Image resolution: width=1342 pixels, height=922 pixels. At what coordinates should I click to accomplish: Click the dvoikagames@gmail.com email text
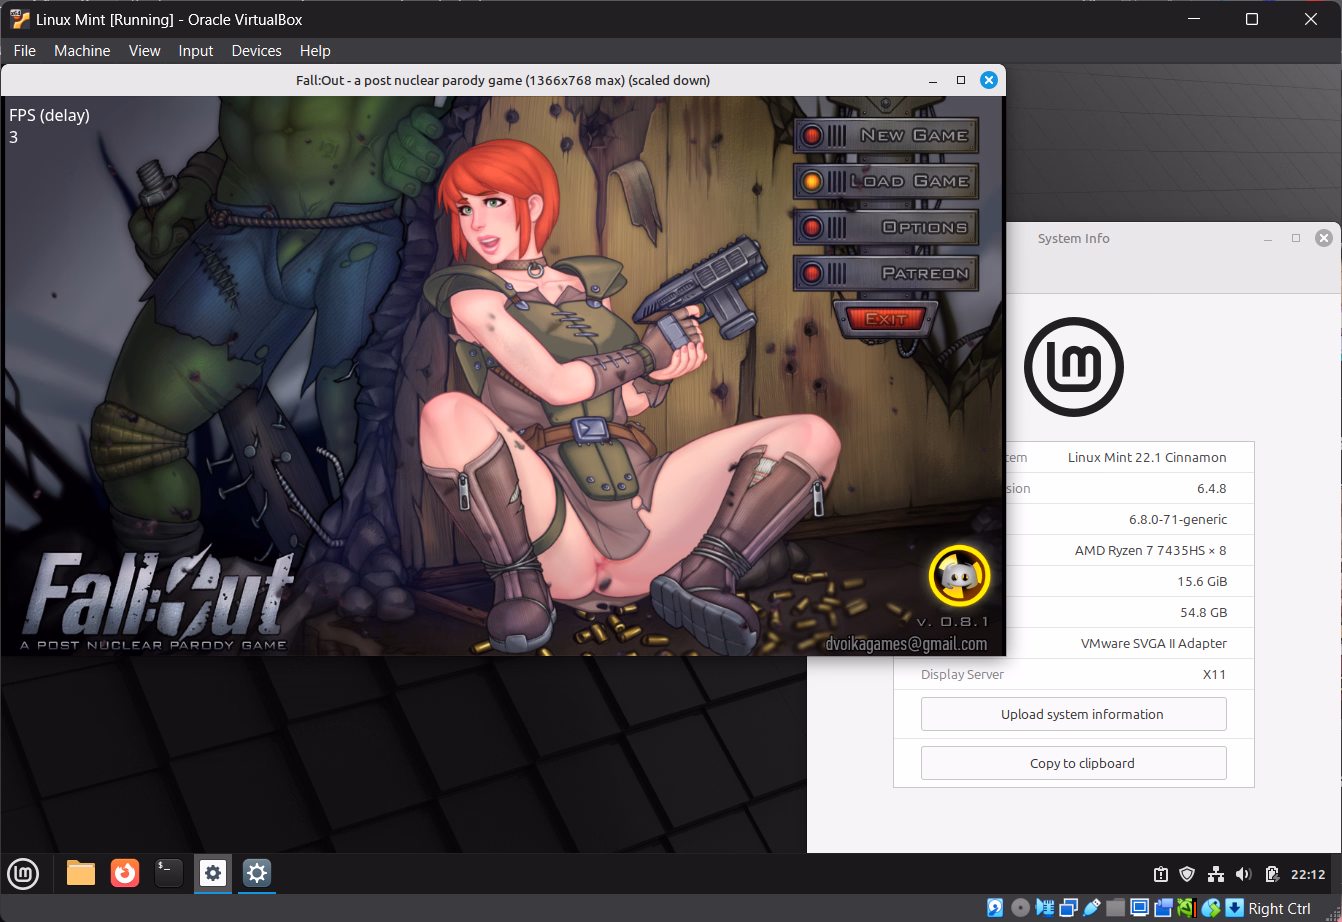907,644
